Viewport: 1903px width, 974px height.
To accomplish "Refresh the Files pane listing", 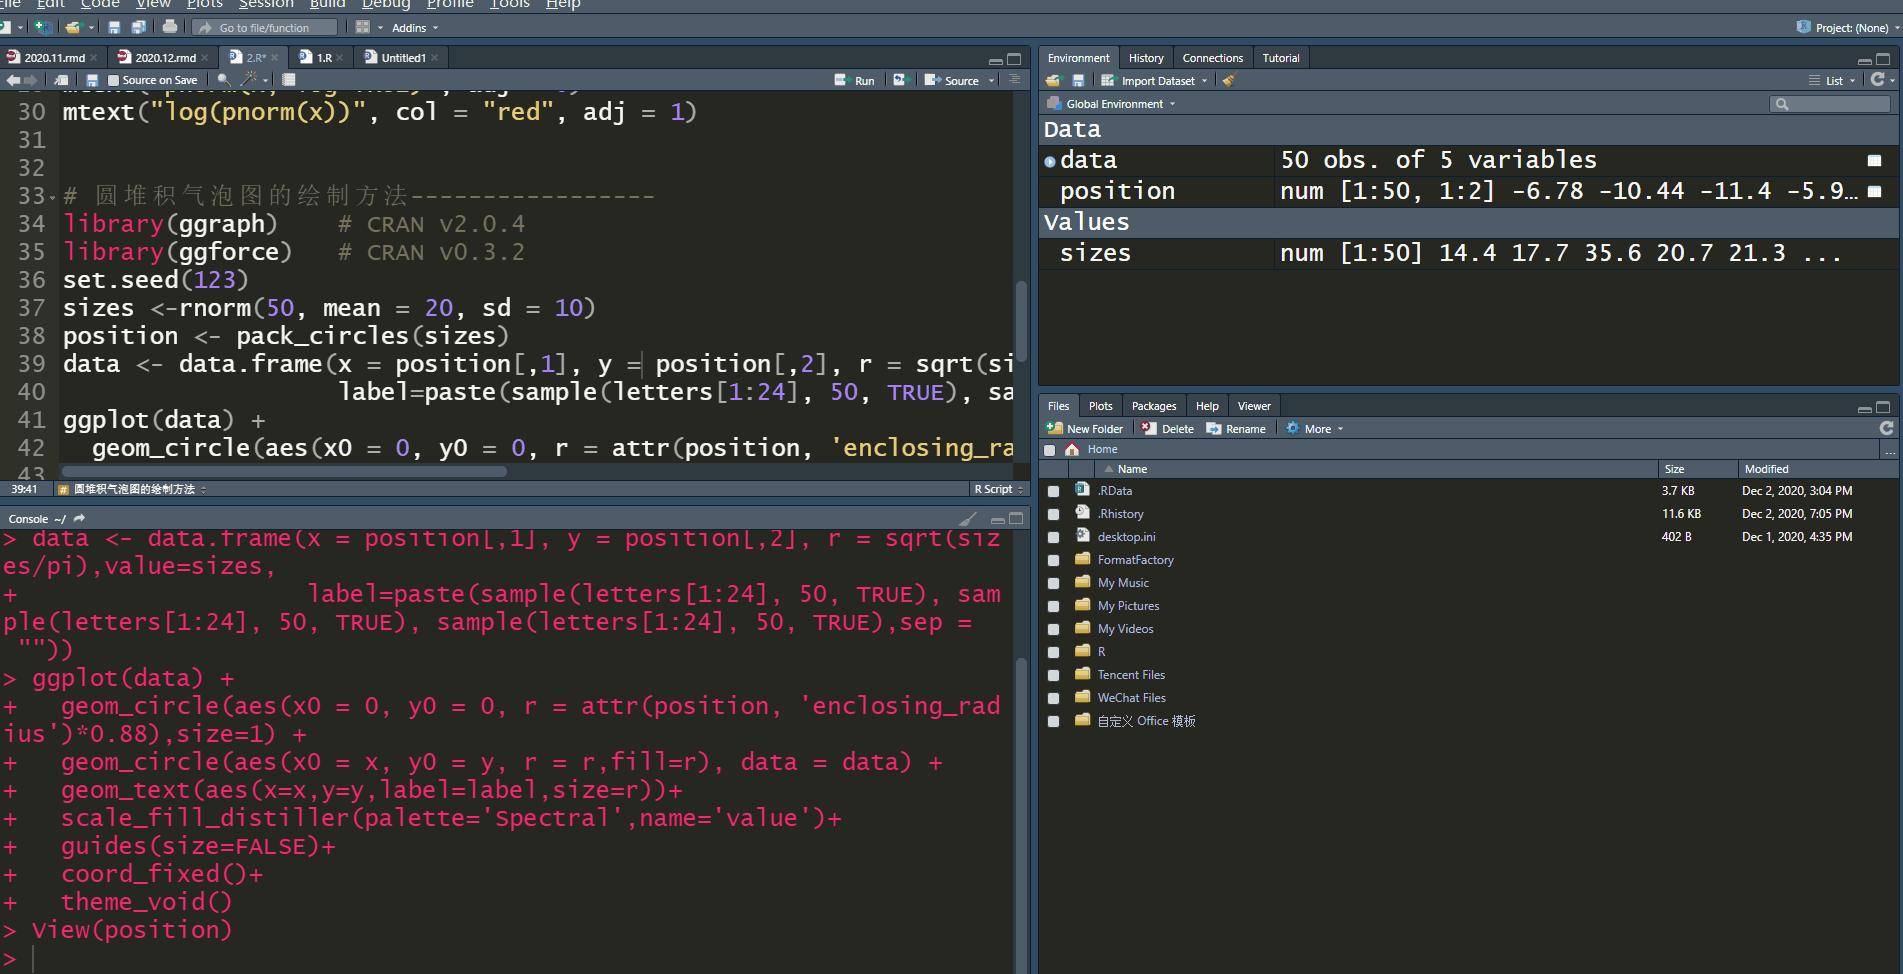I will coord(1887,428).
